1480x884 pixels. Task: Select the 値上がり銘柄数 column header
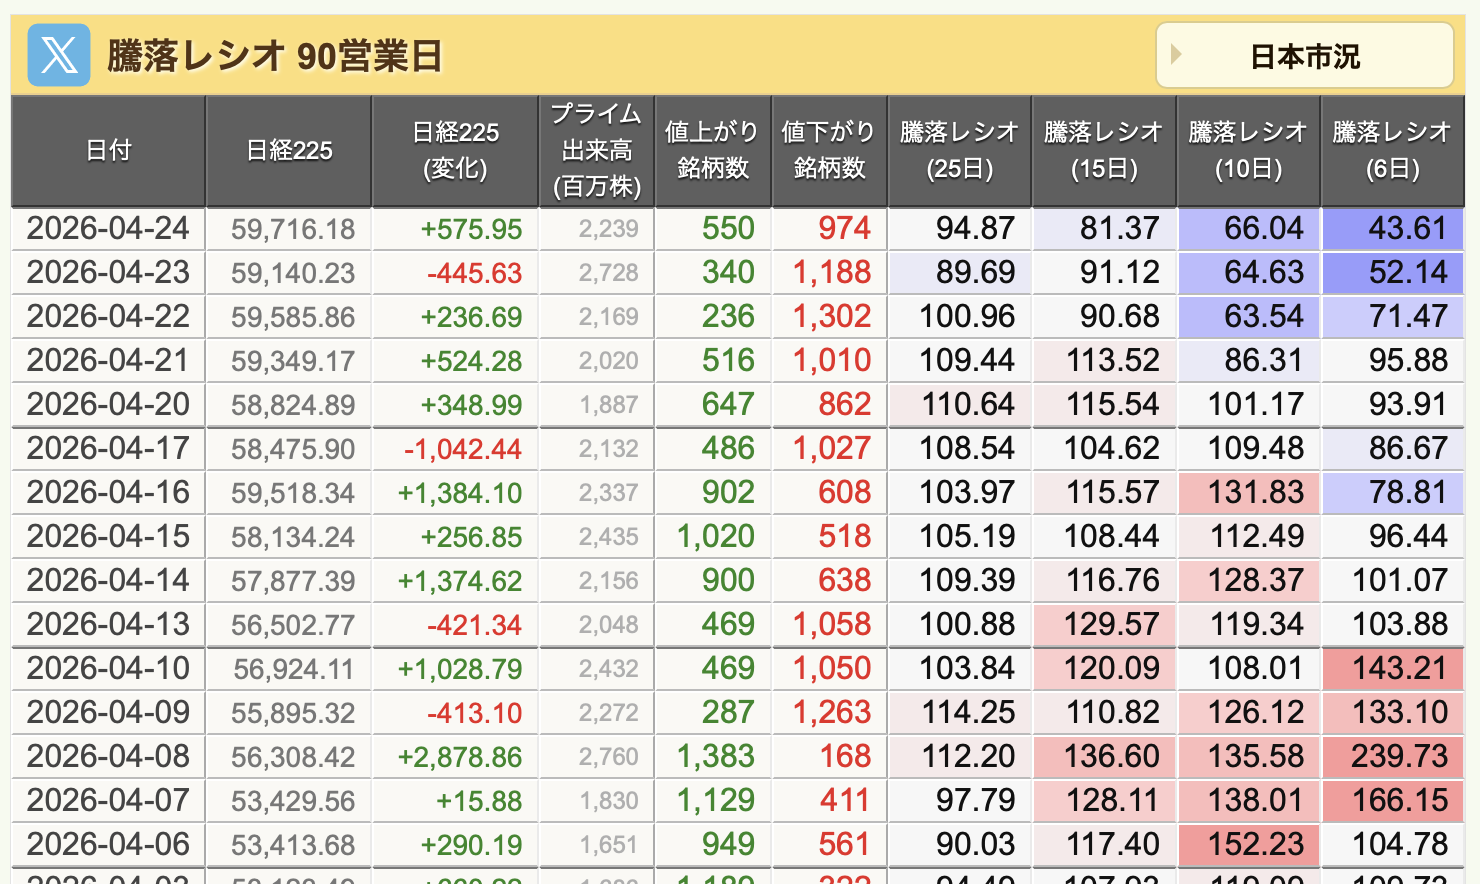tap(712, 151)
